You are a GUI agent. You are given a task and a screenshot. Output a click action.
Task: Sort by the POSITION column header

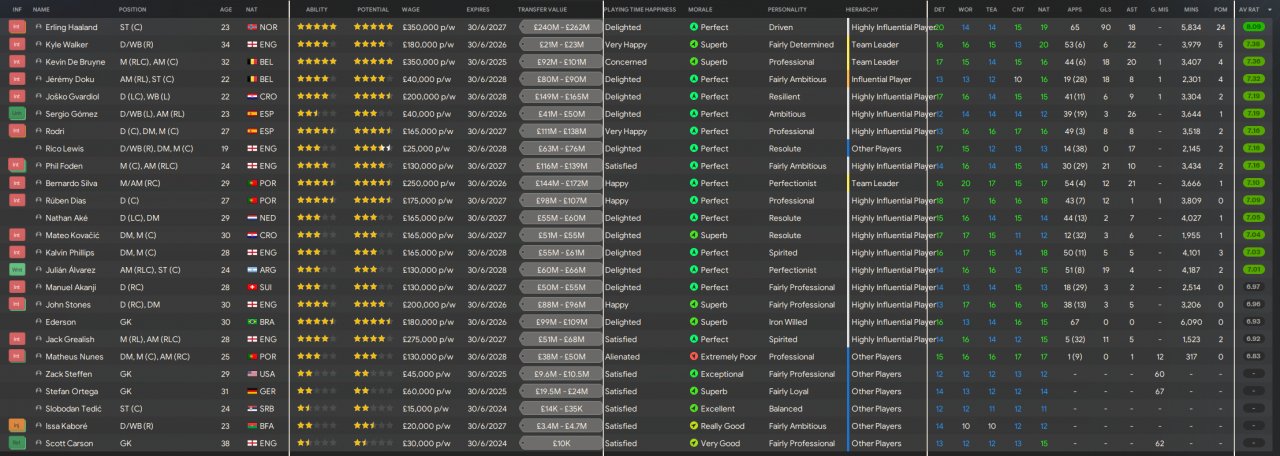pyautogui.click(x=132, y=9)
